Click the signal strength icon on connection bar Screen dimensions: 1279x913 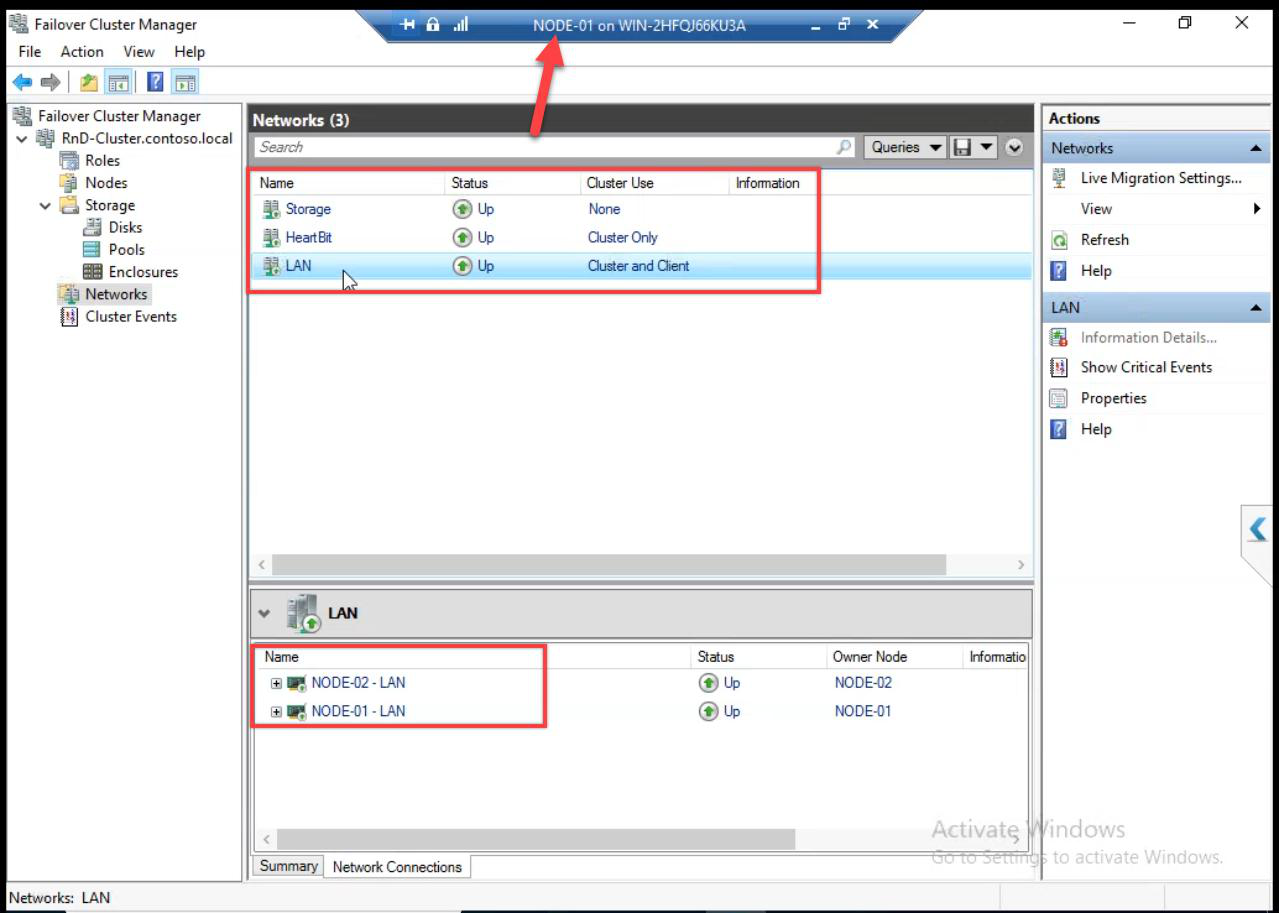461,24
